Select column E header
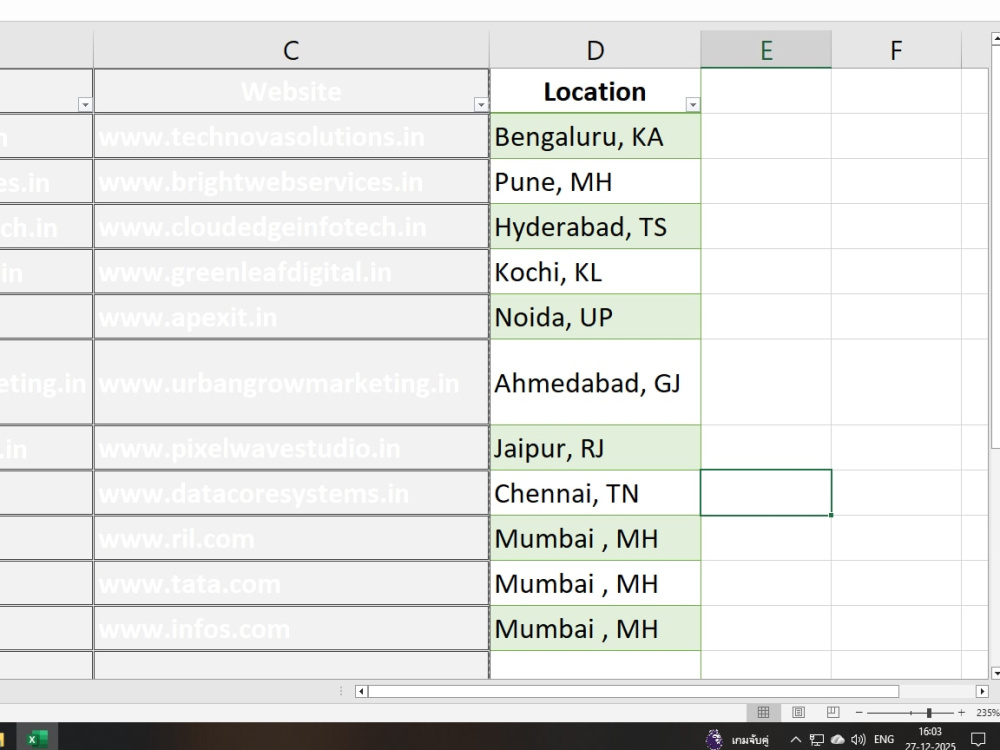Screen dimensions: 1000x750 [766, 50]
